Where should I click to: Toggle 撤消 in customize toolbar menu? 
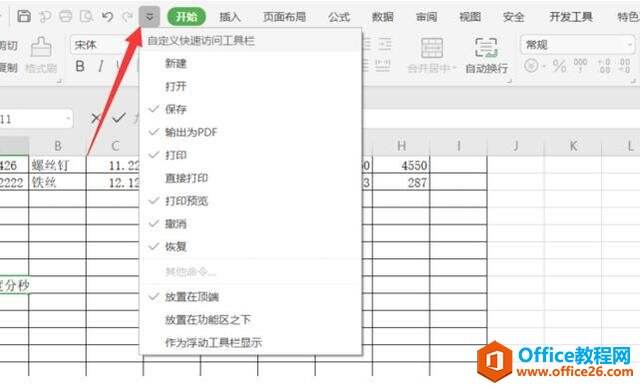click(251, 224)
